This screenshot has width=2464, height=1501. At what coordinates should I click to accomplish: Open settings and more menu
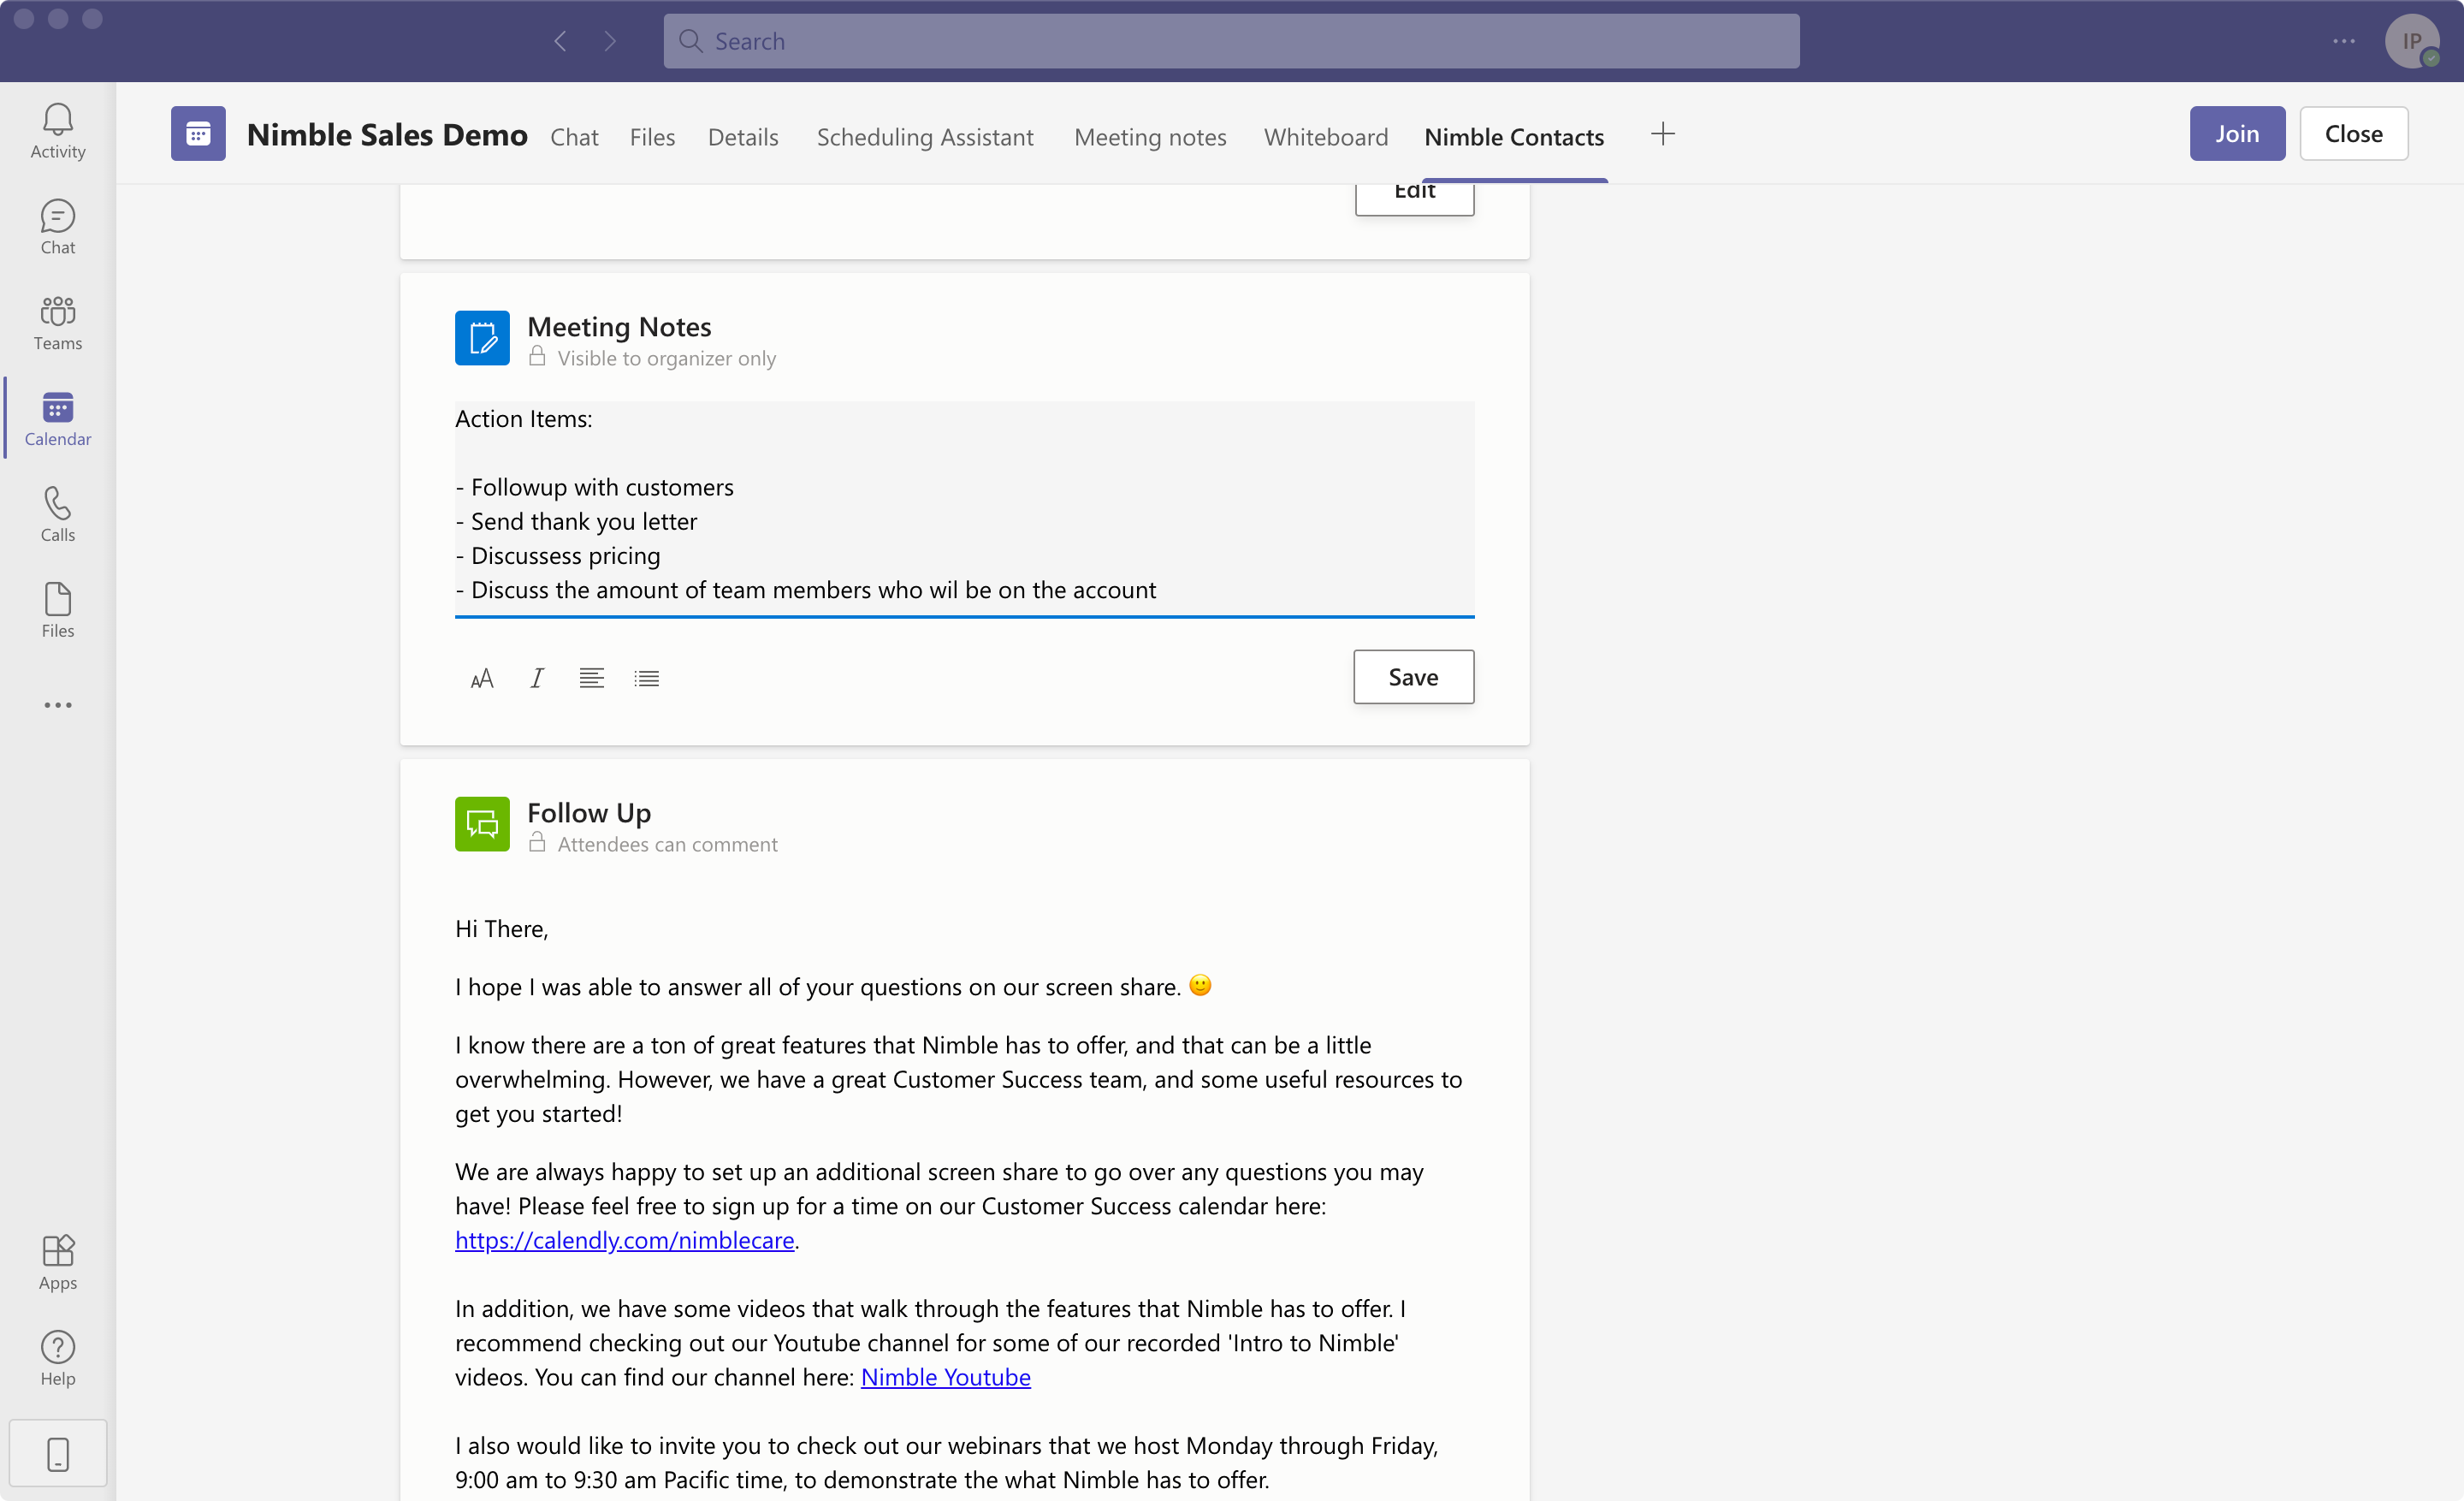tap(2343, 41)
